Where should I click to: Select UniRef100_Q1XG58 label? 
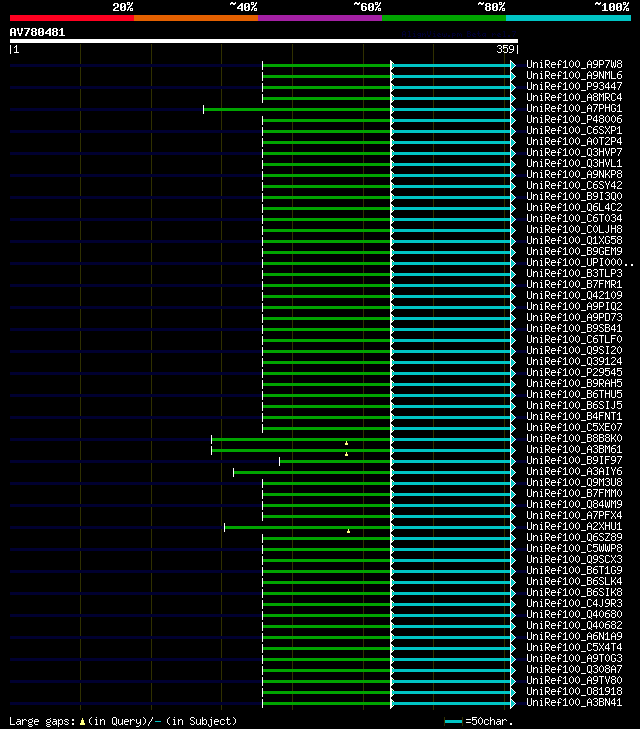(x=574, y=240)
